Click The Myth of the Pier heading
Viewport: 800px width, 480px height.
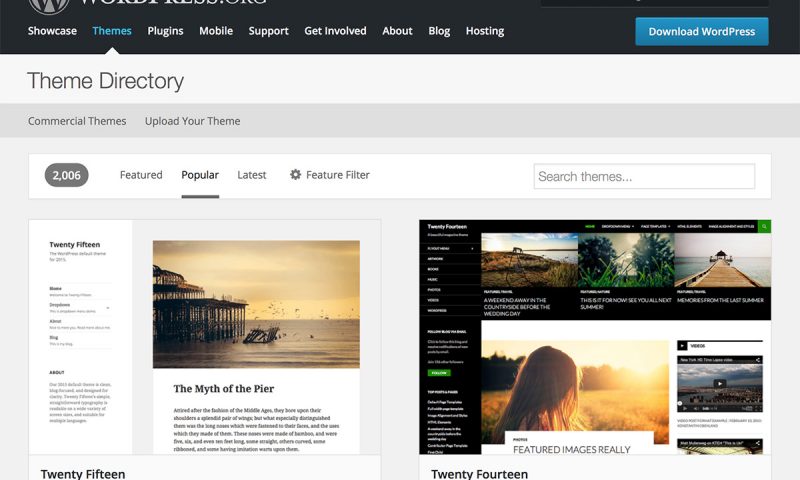[223, 389]
